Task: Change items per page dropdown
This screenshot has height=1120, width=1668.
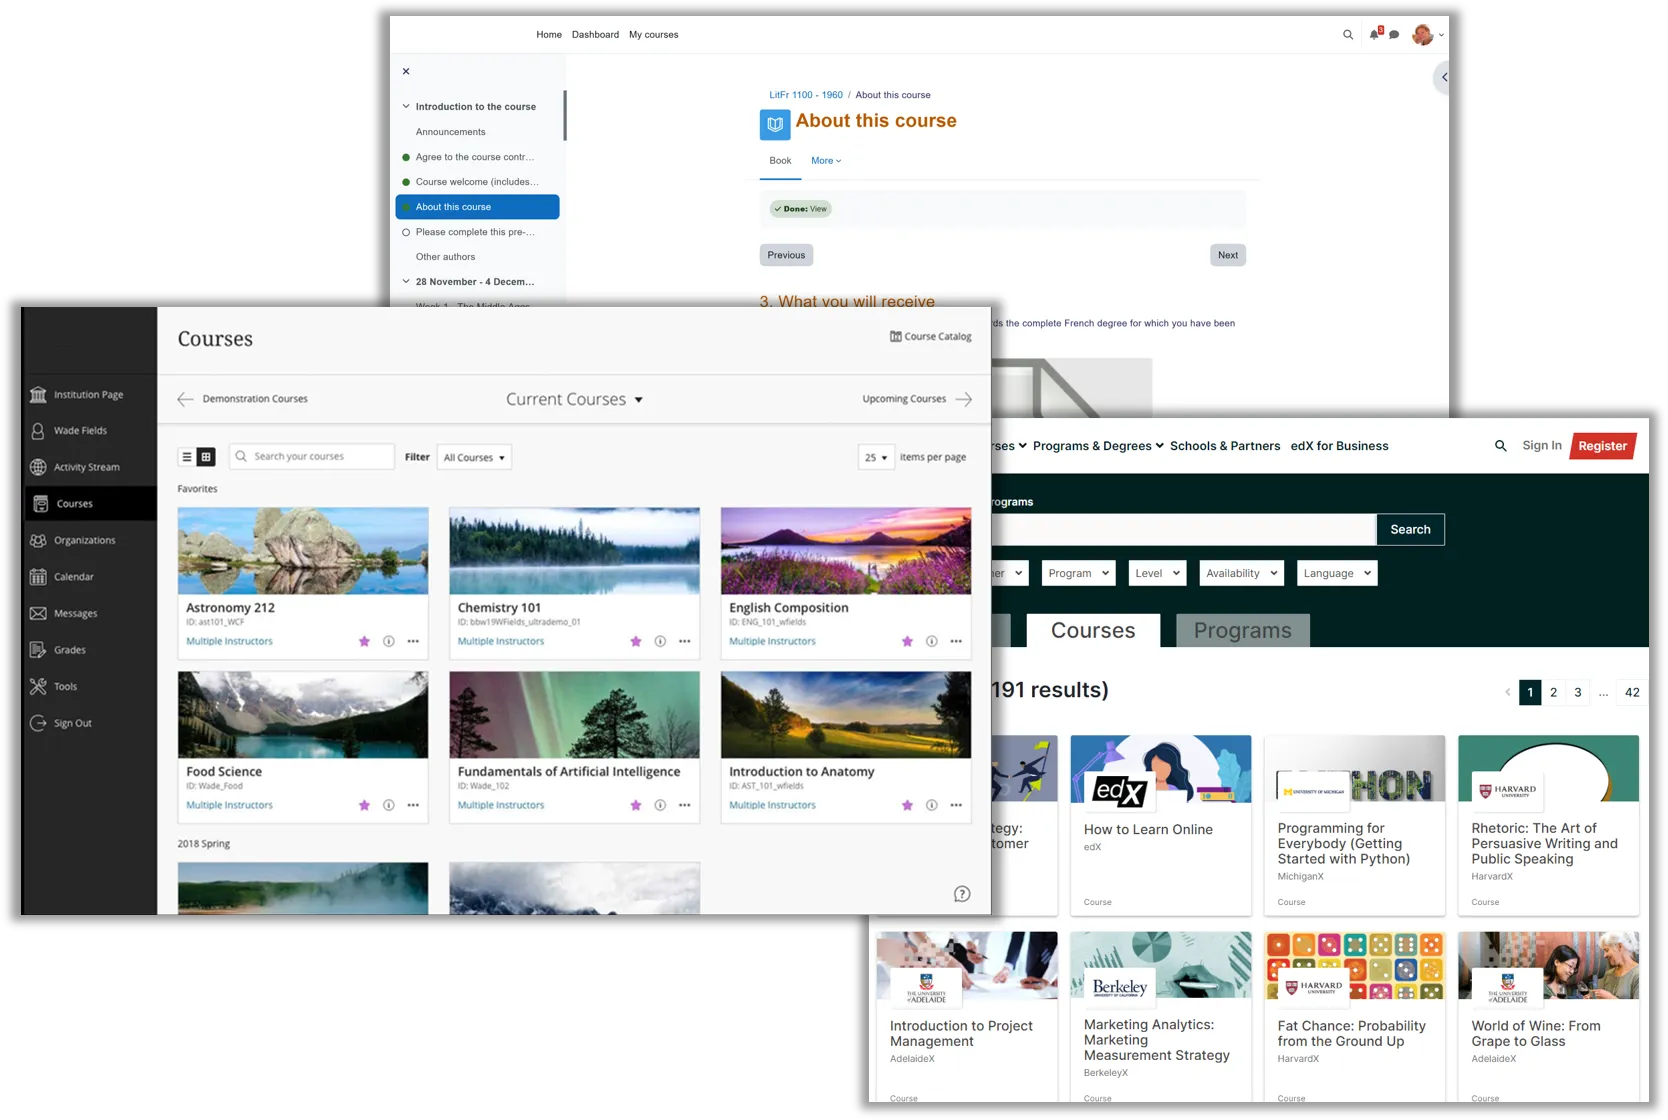Action: click(x=875, y=457)
